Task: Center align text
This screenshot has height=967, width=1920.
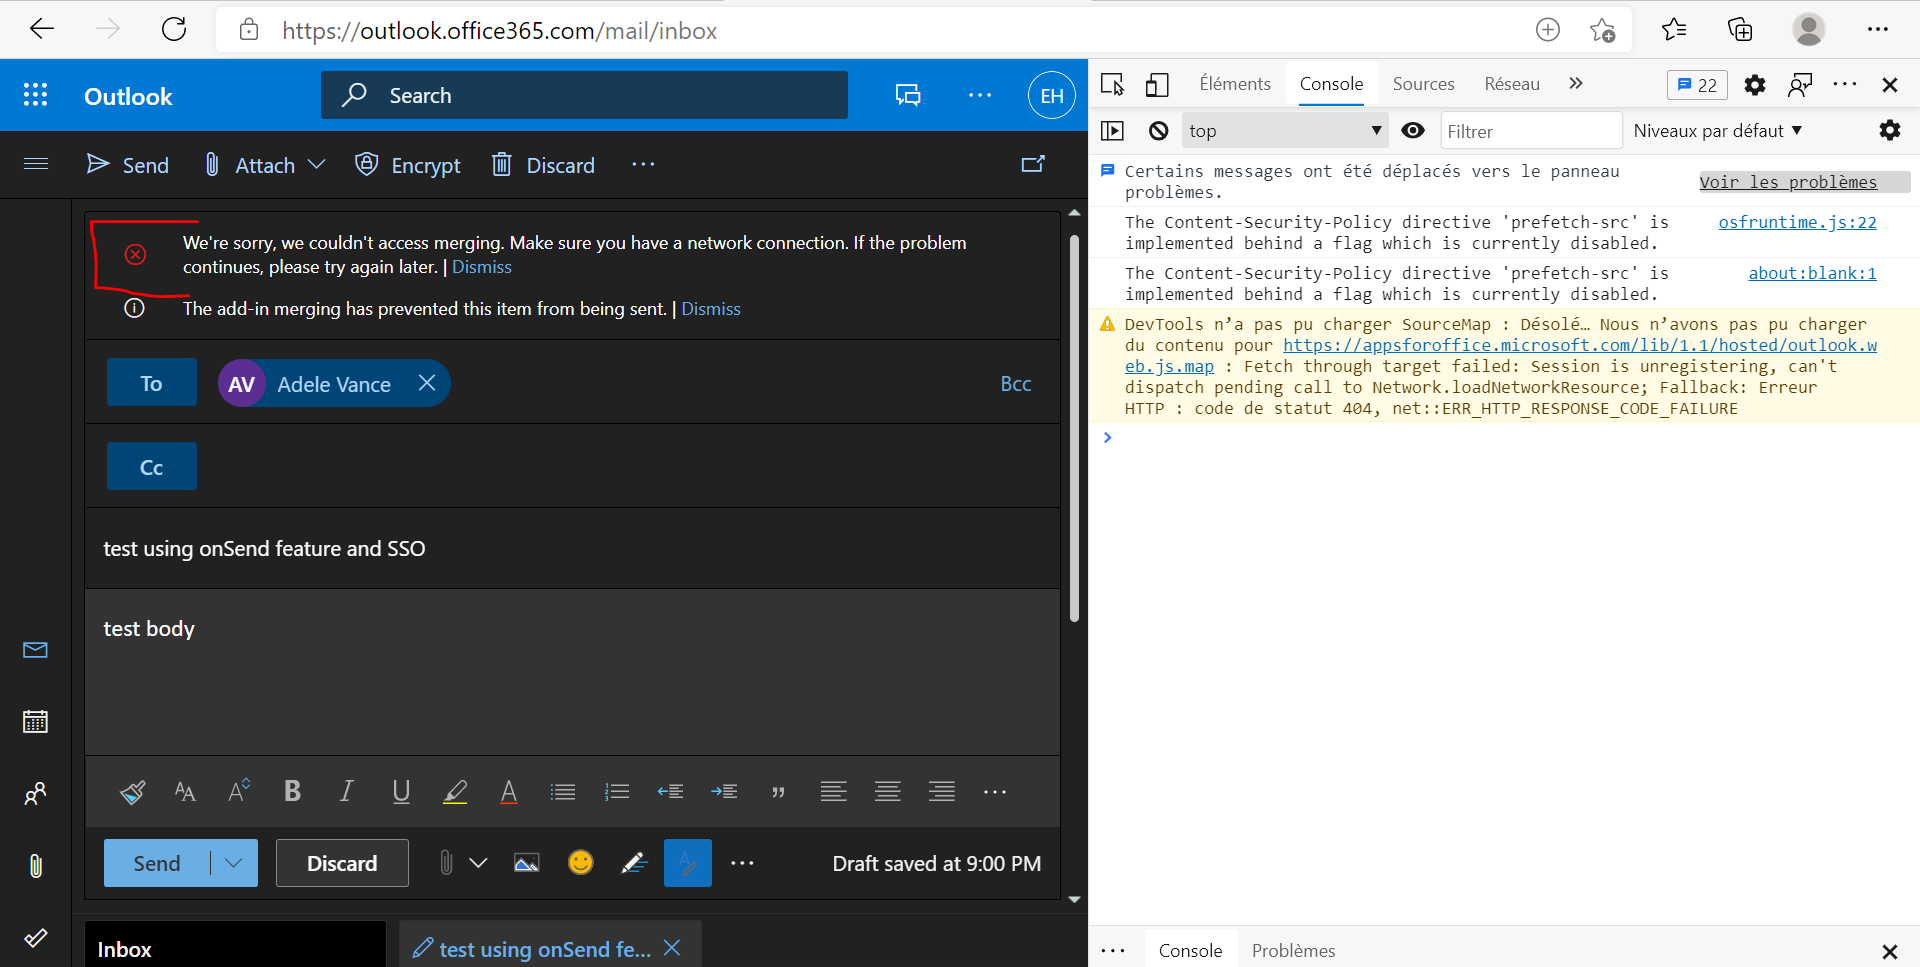Action: pyautogui.click(x=887, y=792)
